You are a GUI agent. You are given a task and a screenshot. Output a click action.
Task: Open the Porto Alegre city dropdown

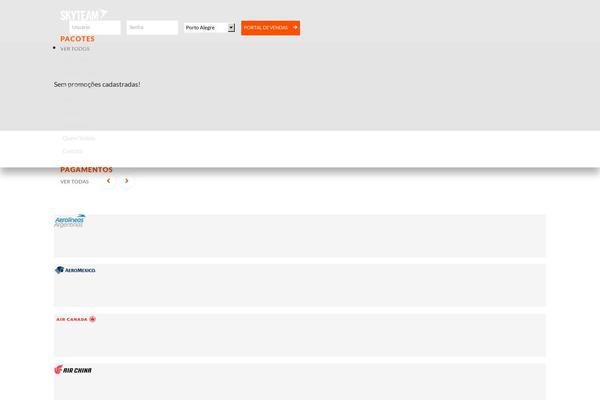point(209,28)
